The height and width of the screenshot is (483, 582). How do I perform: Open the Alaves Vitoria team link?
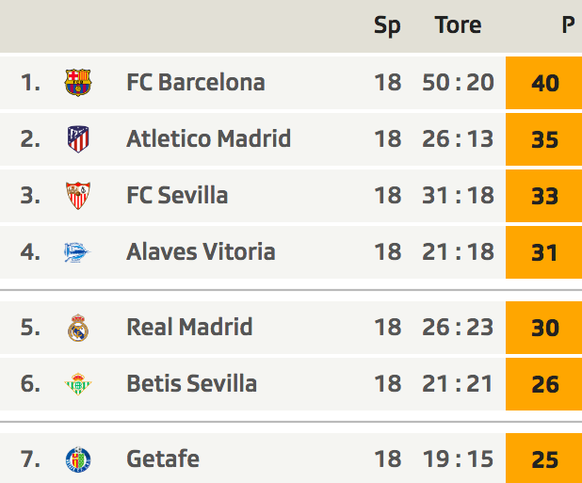point(201,252)
